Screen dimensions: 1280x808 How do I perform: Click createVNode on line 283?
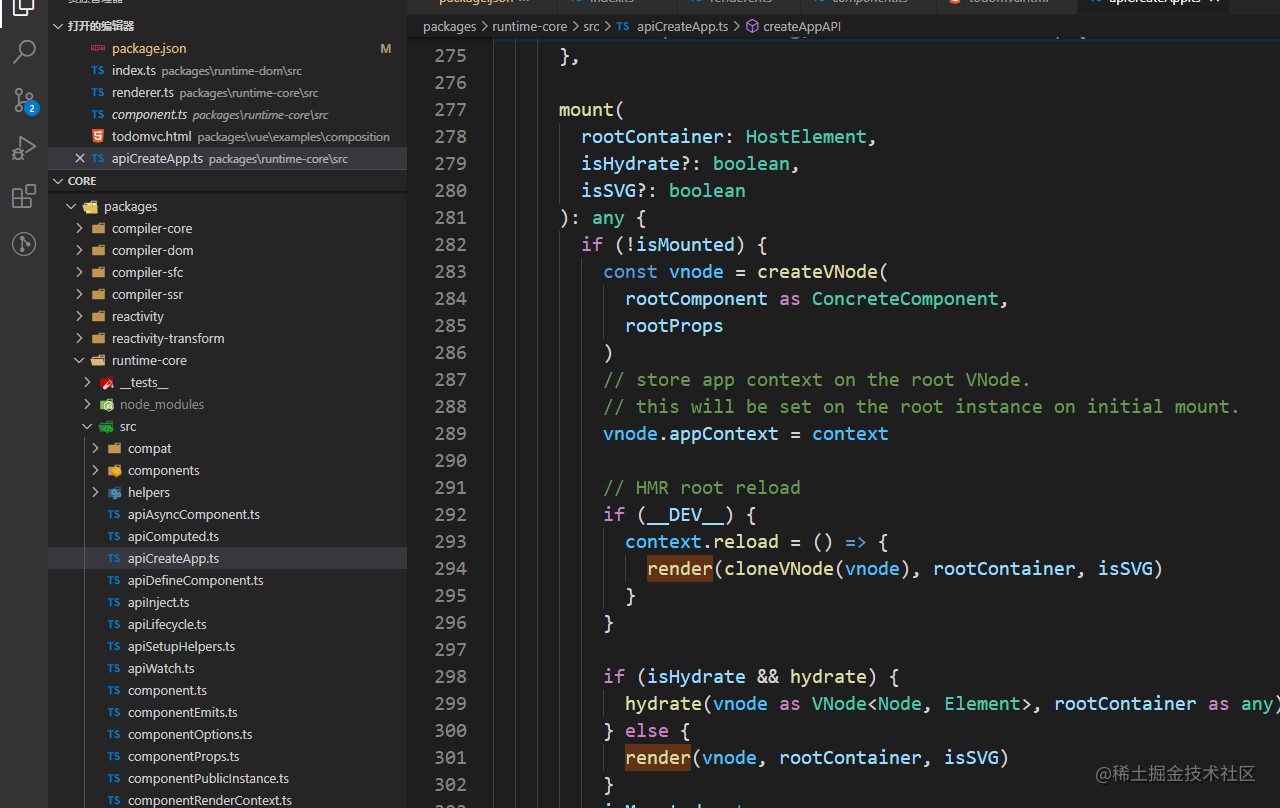(817, 271)
